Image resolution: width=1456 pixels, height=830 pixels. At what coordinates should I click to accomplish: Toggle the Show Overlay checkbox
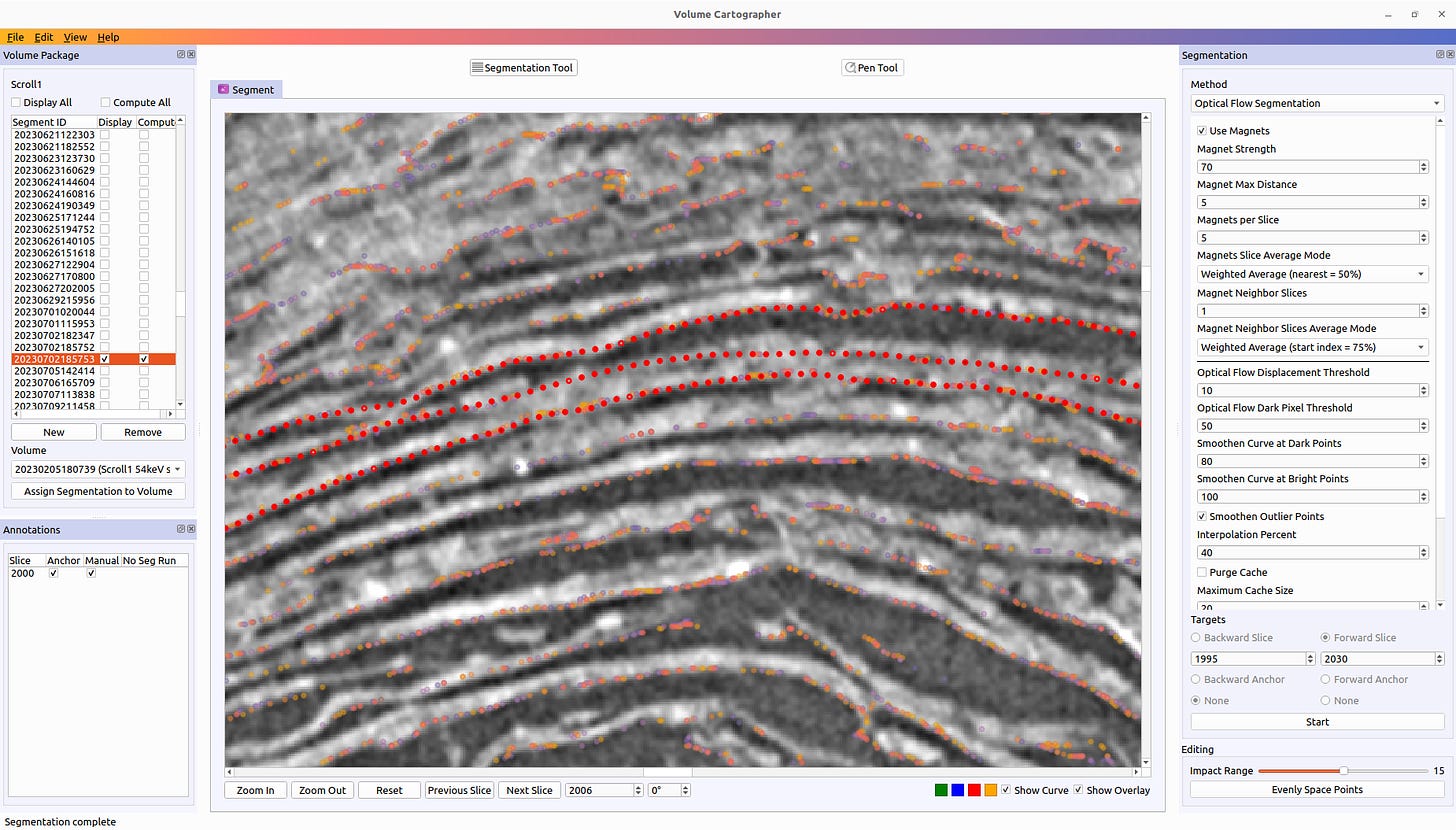coord(1078,790)
